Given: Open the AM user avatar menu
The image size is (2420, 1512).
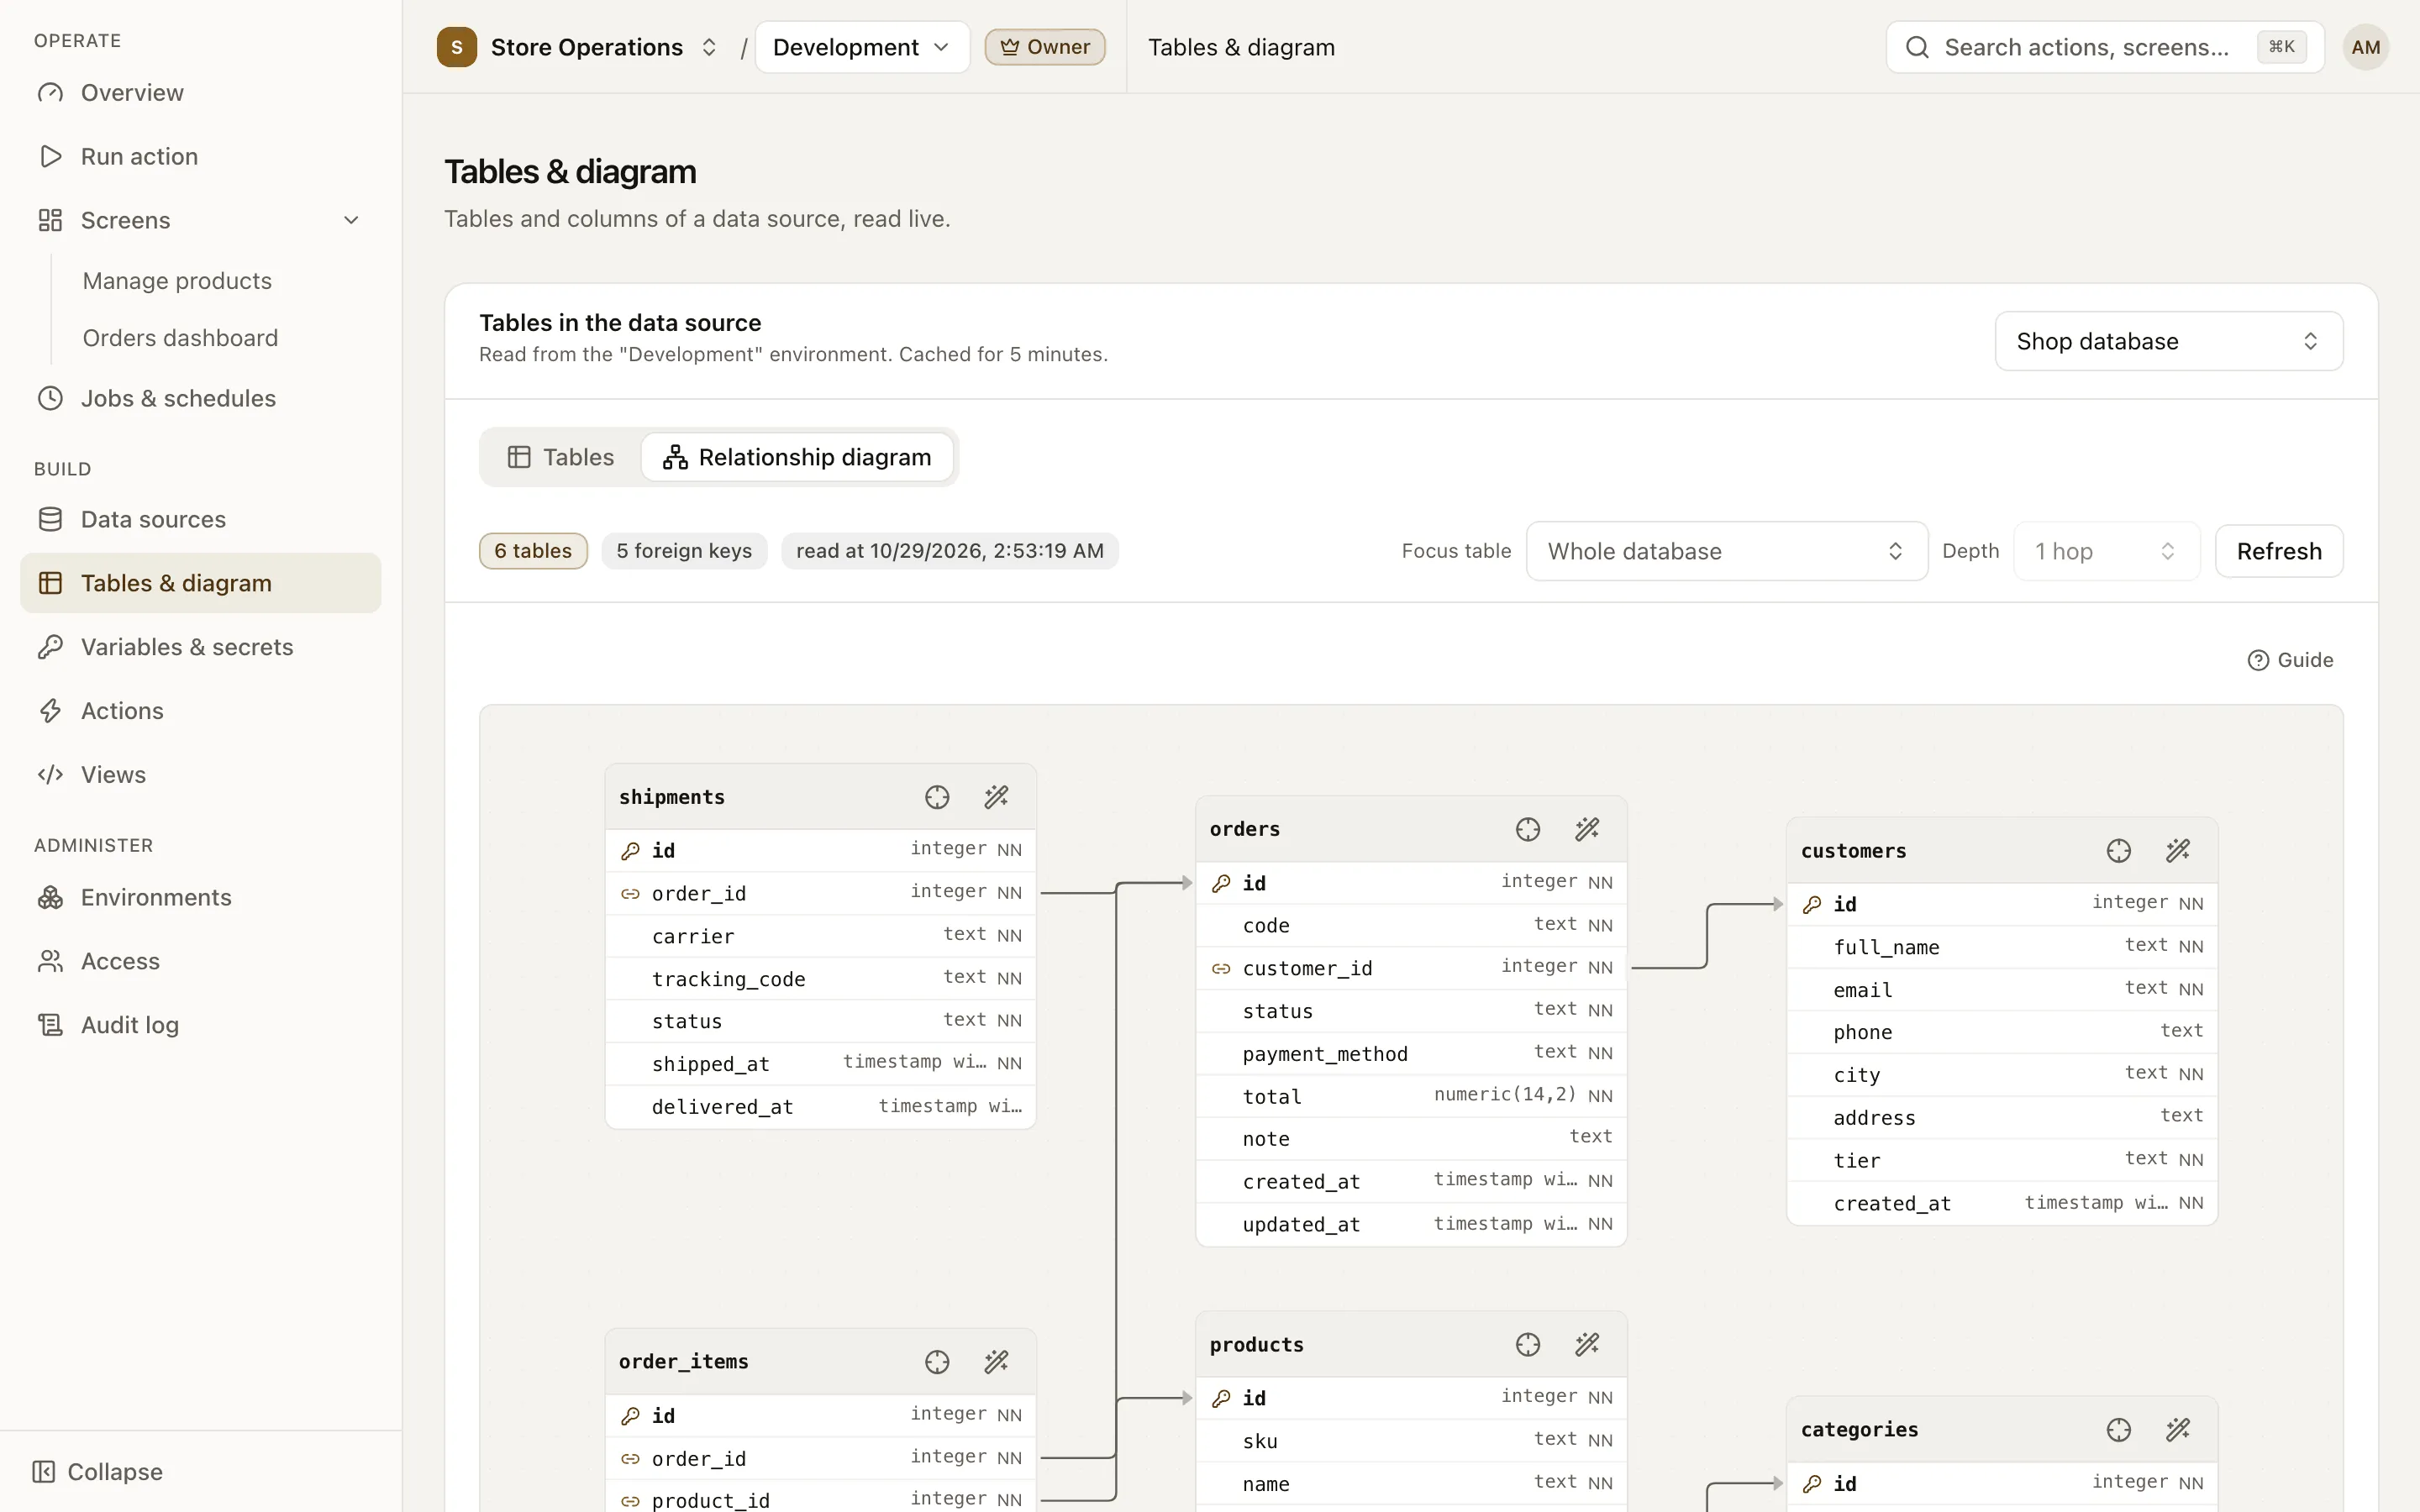Looking at the screenshot, I should coord(2365,47).
